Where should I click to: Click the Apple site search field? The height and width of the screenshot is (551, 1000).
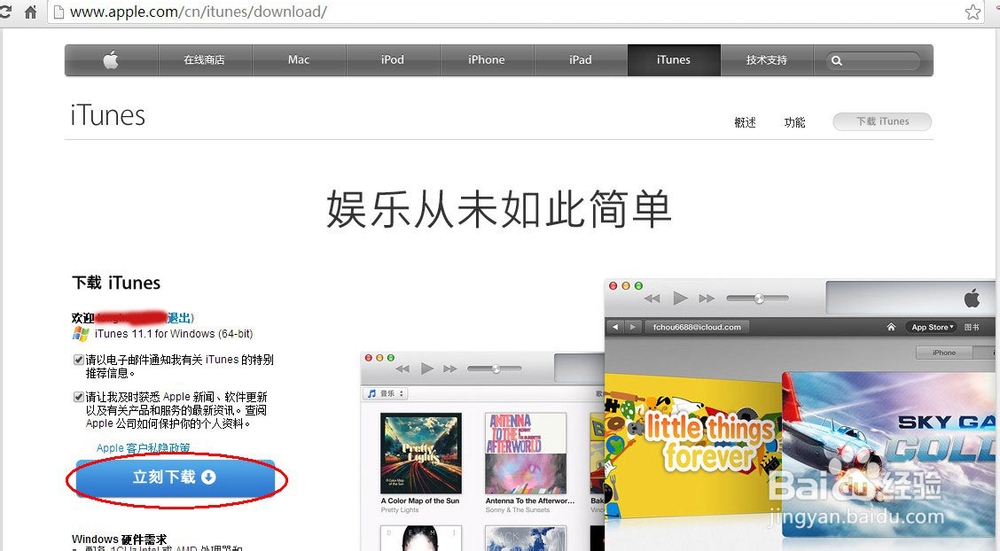874,61
